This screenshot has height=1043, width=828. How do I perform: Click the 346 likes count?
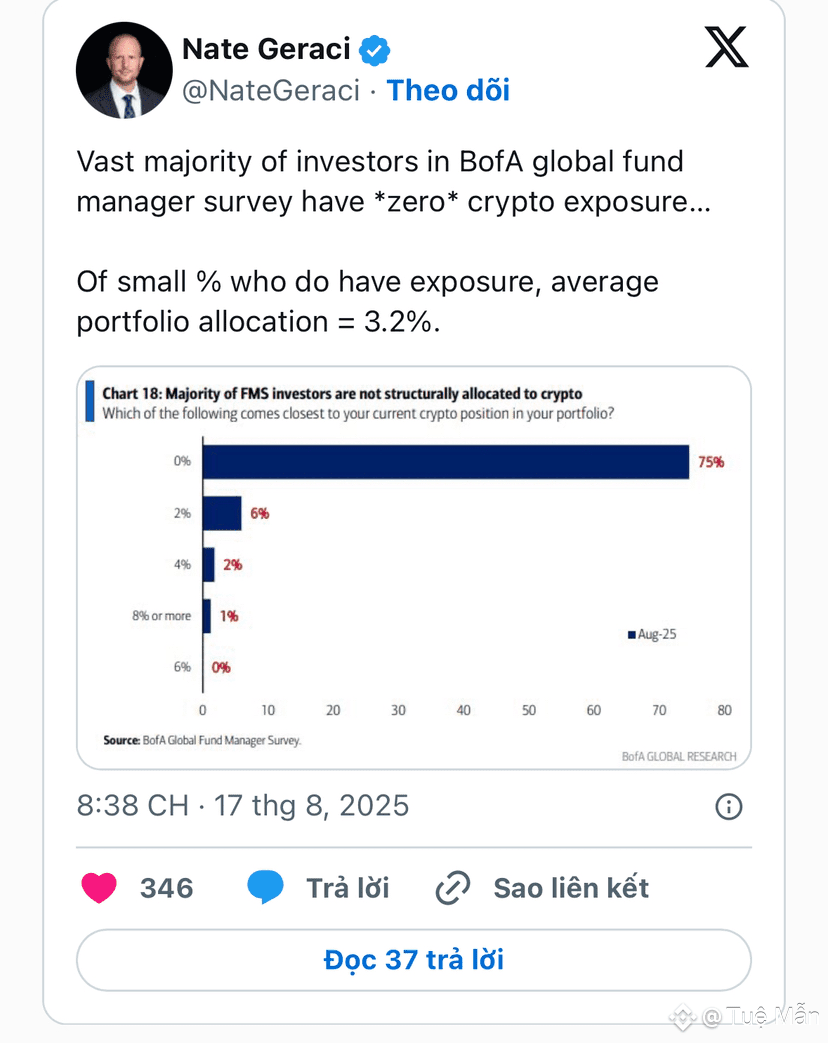[166, 888]
